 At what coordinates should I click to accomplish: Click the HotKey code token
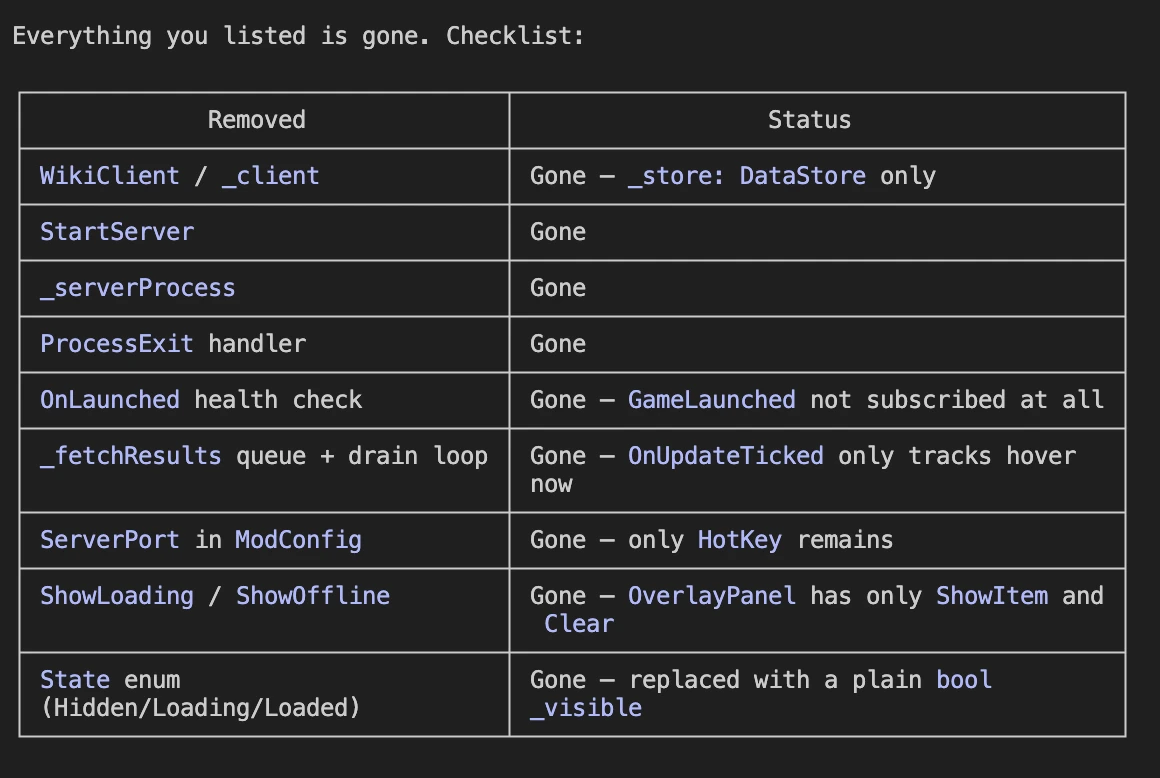[740, 541]
